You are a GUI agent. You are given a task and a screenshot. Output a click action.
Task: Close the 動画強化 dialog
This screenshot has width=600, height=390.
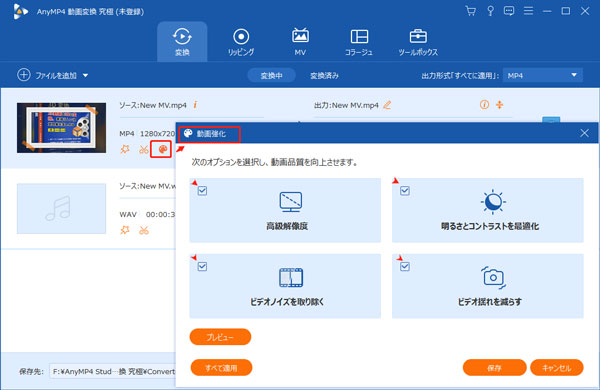(584, 133)
